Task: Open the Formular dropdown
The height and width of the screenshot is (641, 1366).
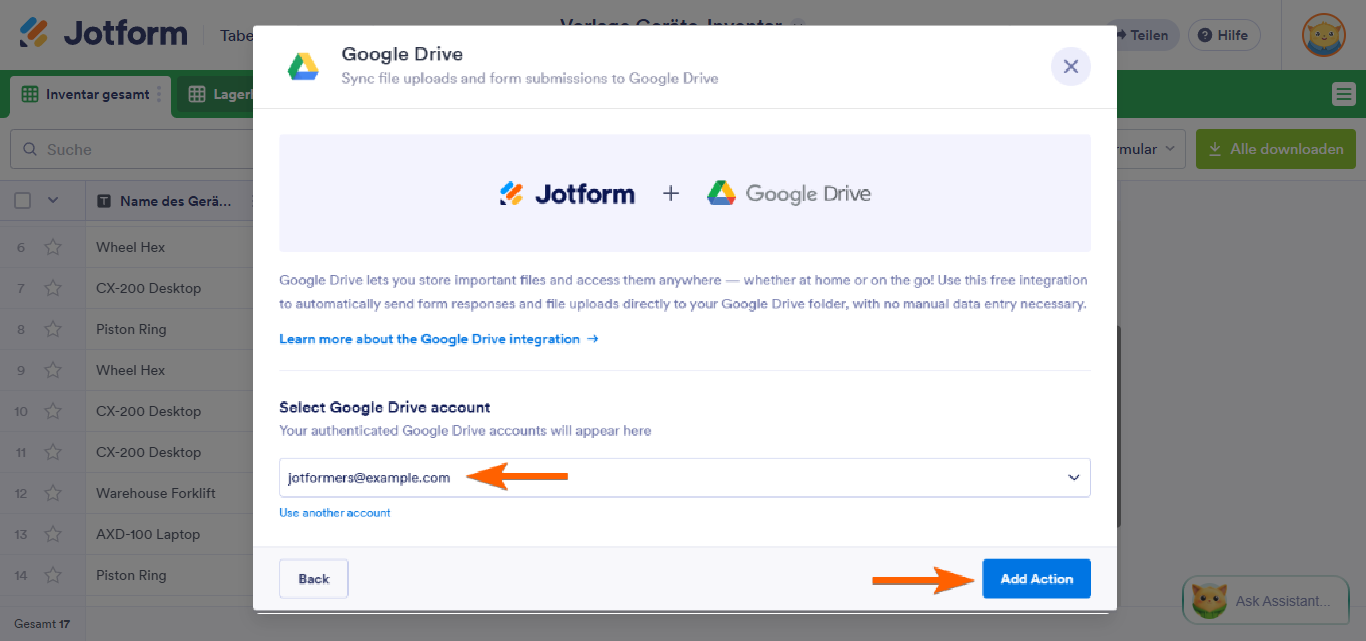Action: click(x=1152, y=148)
